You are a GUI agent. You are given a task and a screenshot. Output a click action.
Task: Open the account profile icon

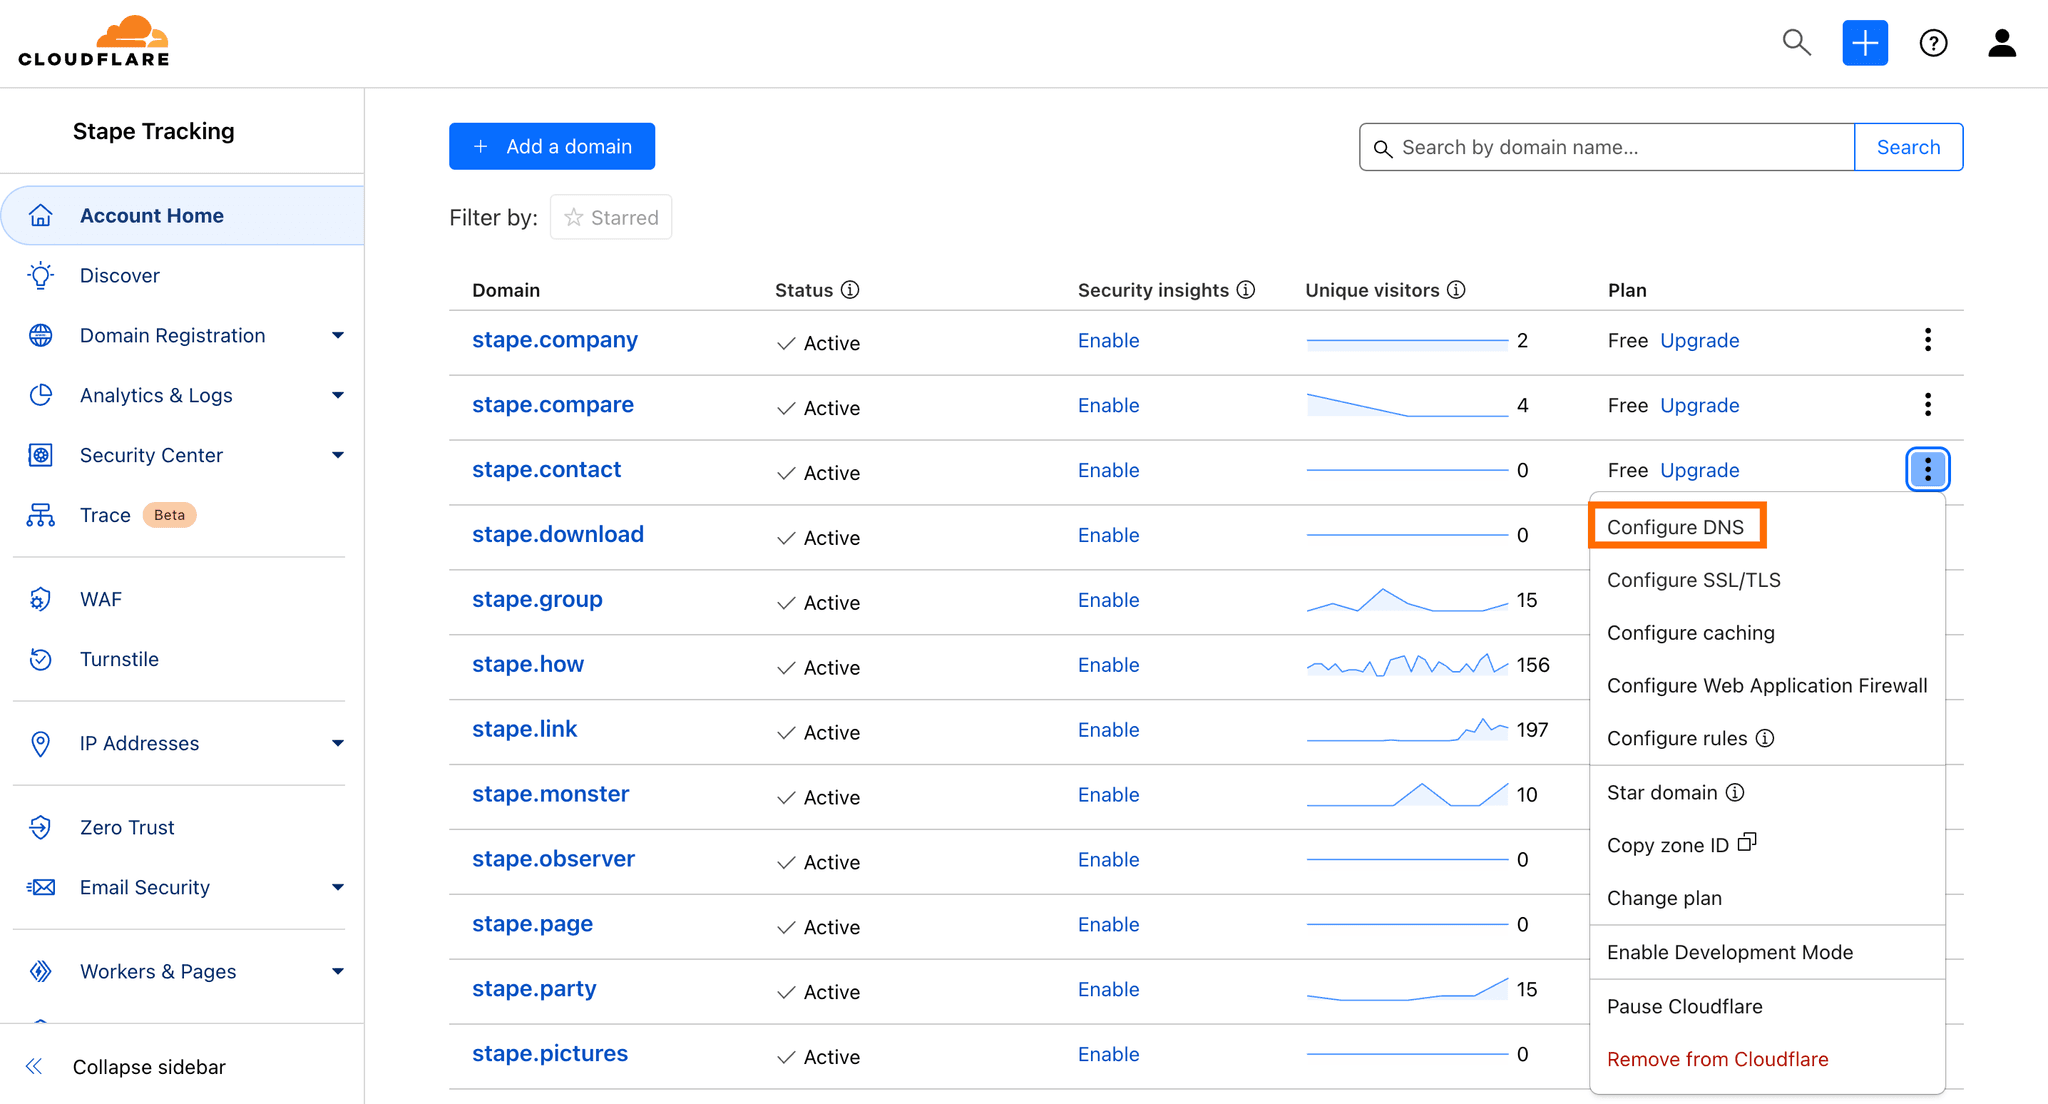tap(2002, 43)
